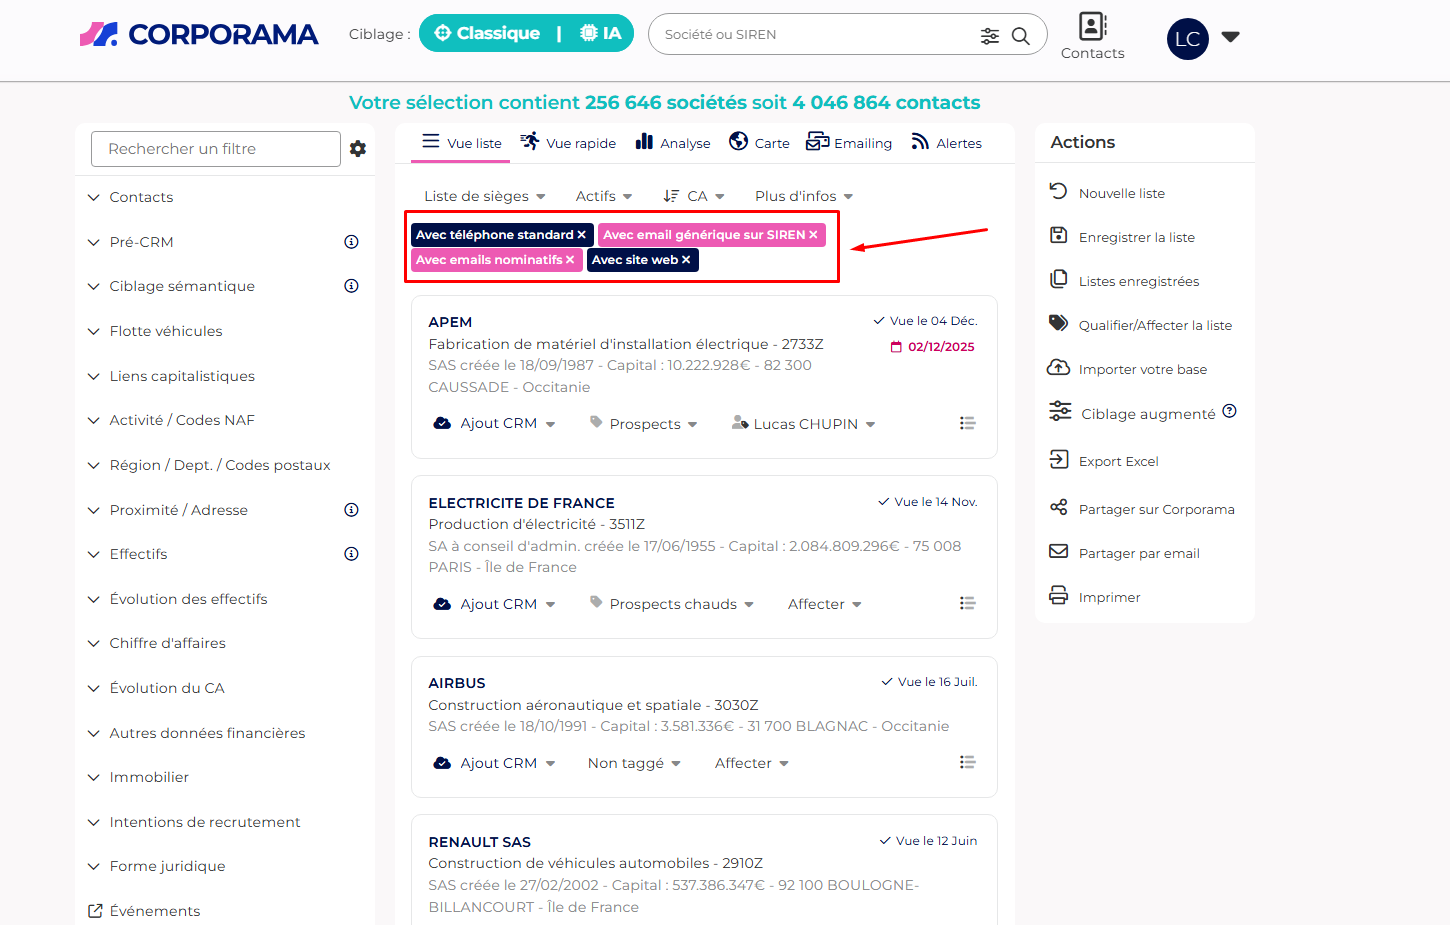Click the Imprimer printer icon
Viewport: 1450px width, 925px height.
(1058, 596)
